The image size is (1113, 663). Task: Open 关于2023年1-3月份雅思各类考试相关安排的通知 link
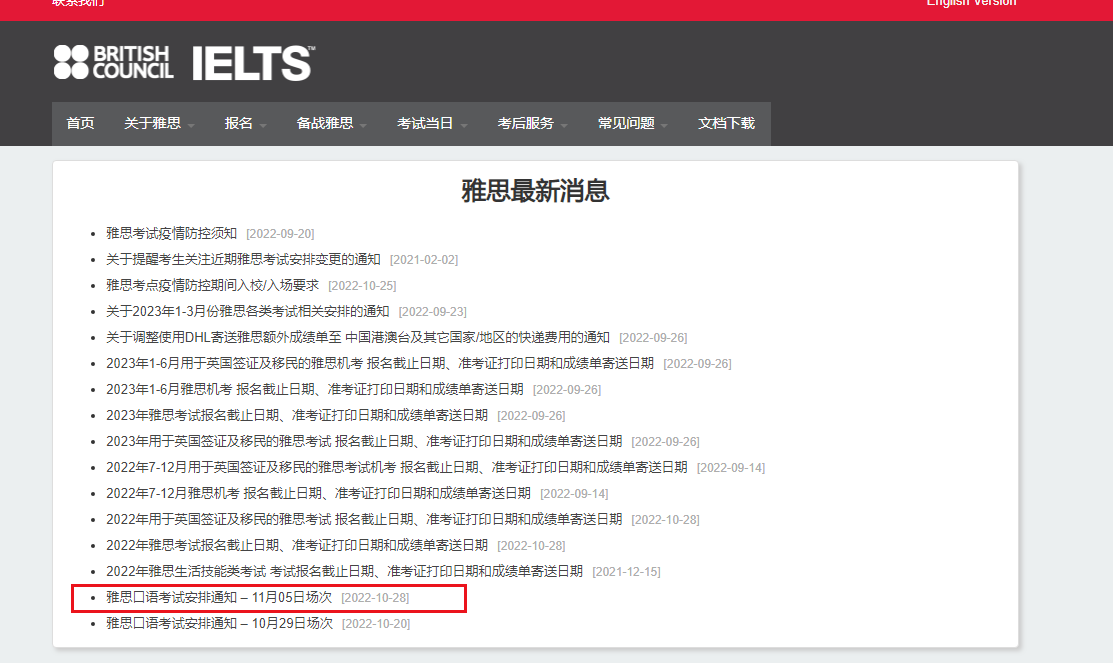pyautogui.click(x=248, y=312)
